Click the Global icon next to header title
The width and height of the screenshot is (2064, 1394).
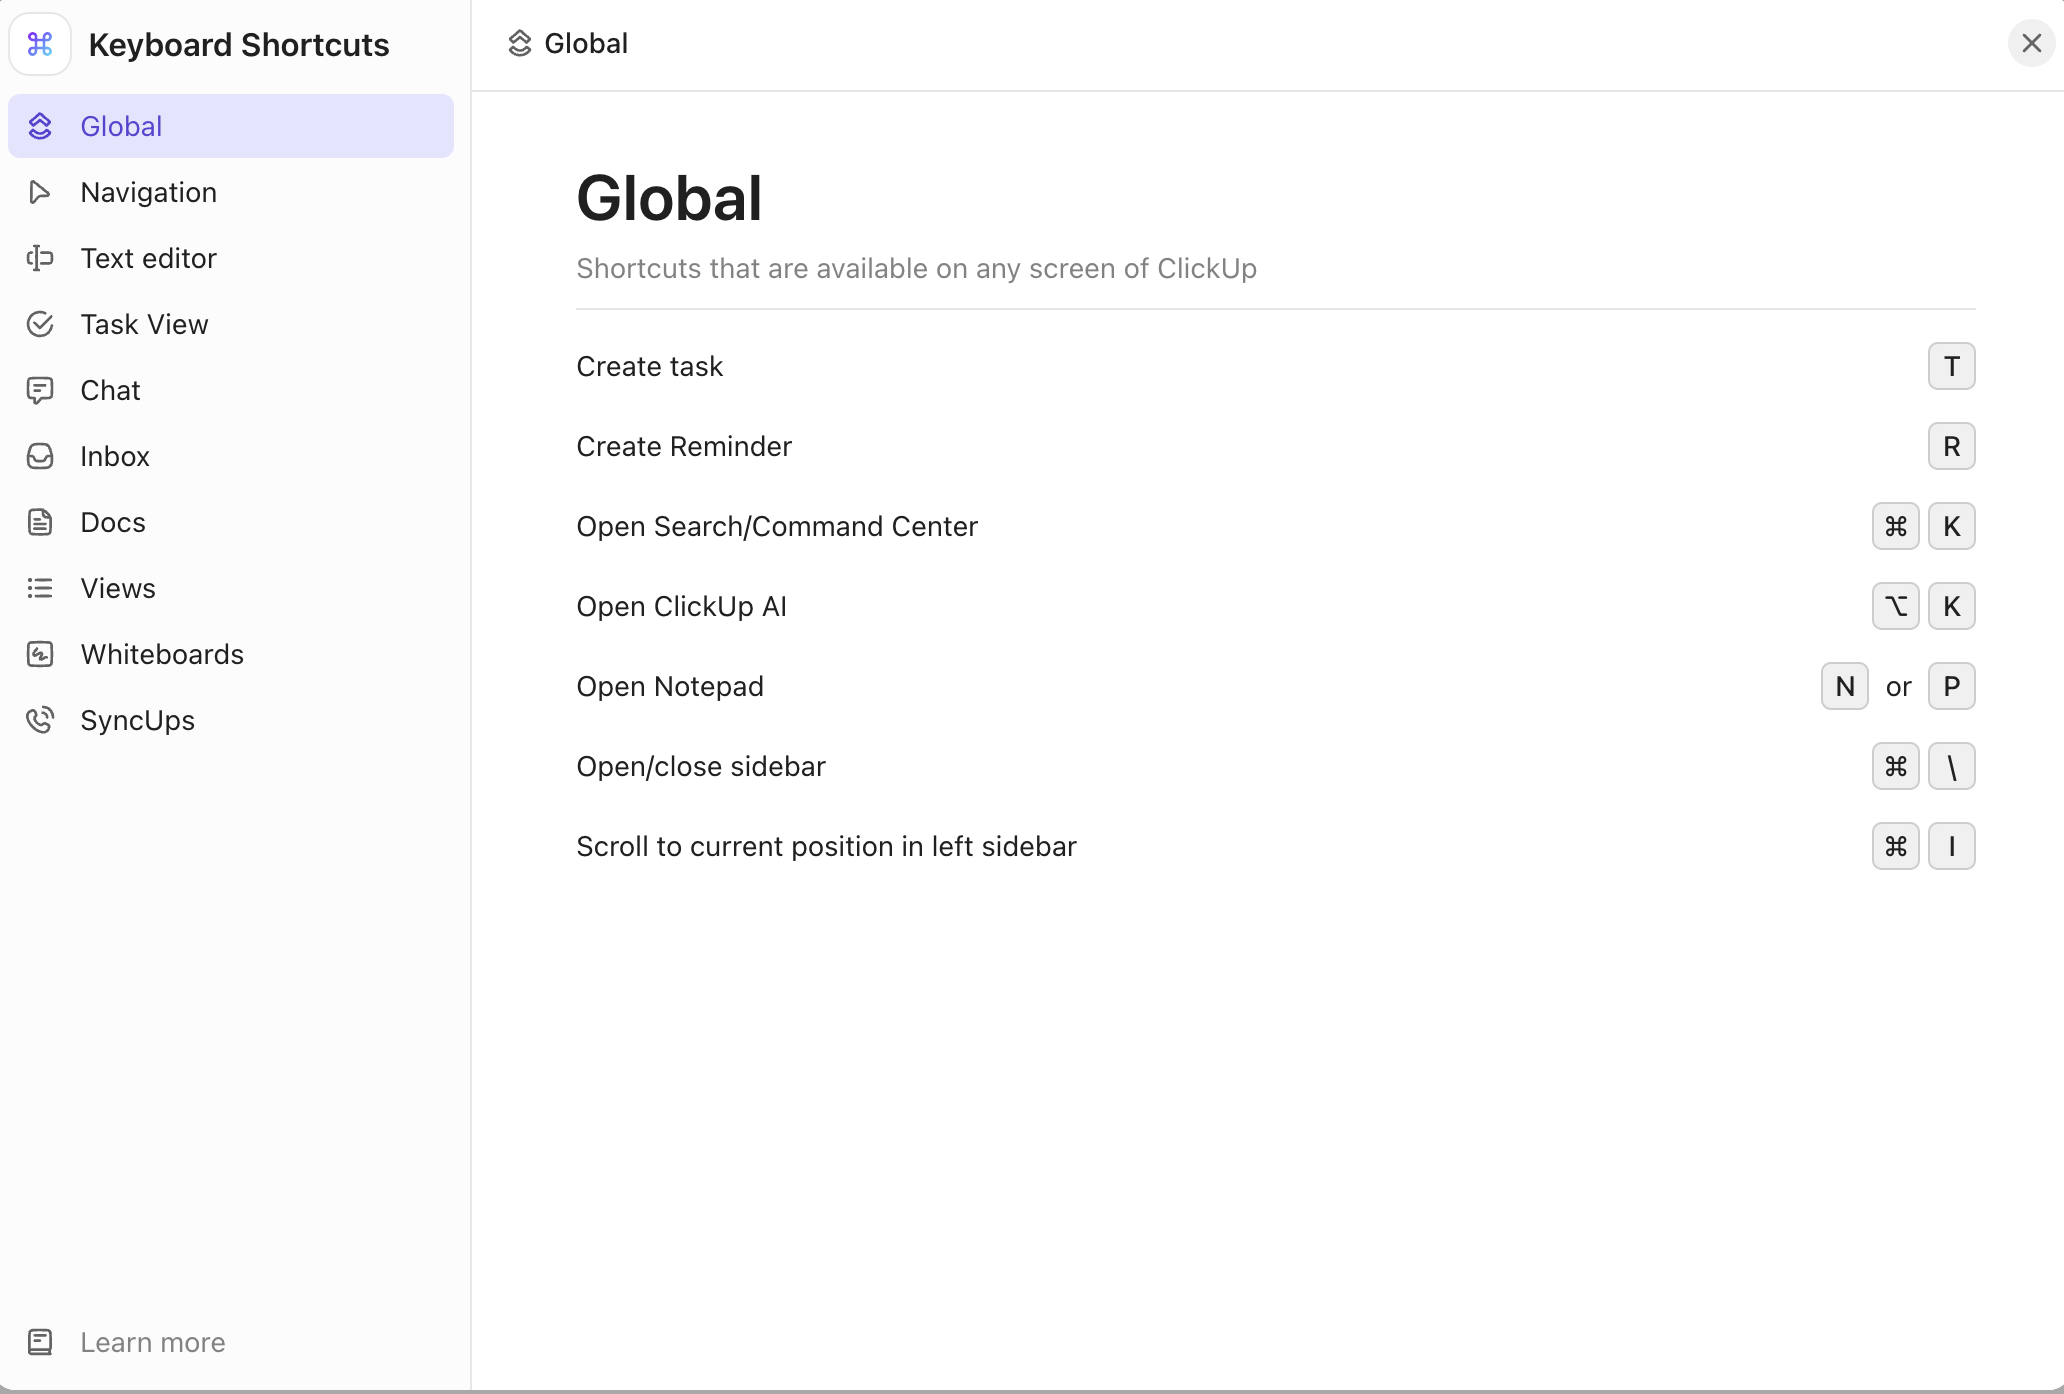pyautogui.click(x=518, y=43)
